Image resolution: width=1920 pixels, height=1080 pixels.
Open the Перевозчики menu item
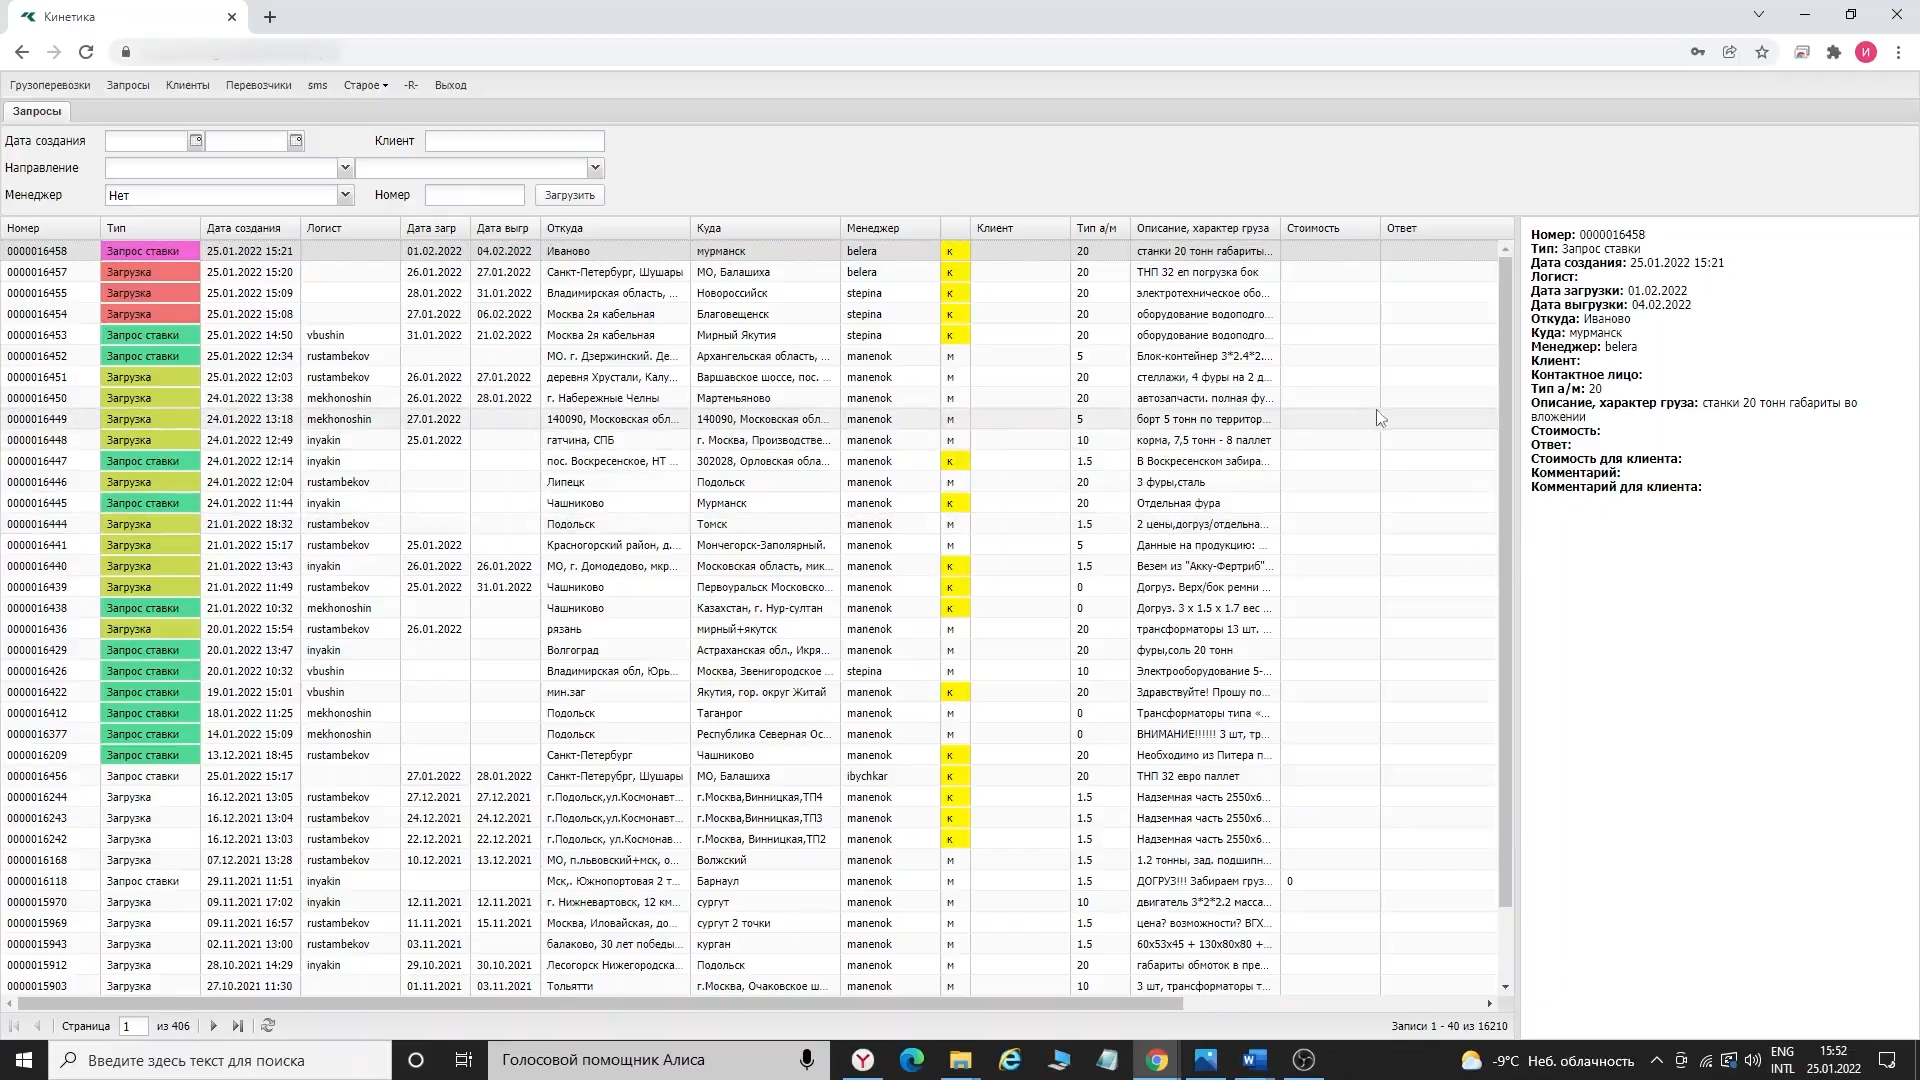click(258, 85)
